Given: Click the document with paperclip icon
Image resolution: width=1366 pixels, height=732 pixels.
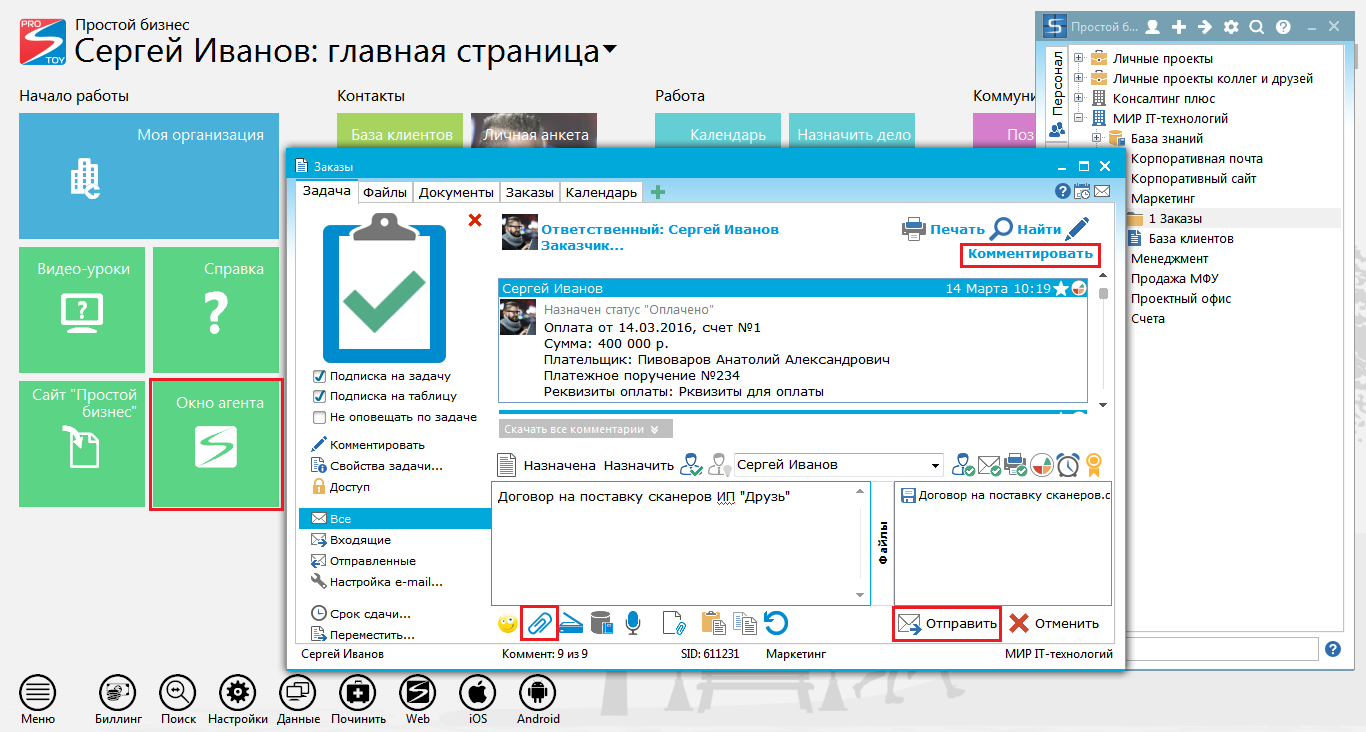Looking at the screenshot, I should pyautogui.click(x=674, y=624).
